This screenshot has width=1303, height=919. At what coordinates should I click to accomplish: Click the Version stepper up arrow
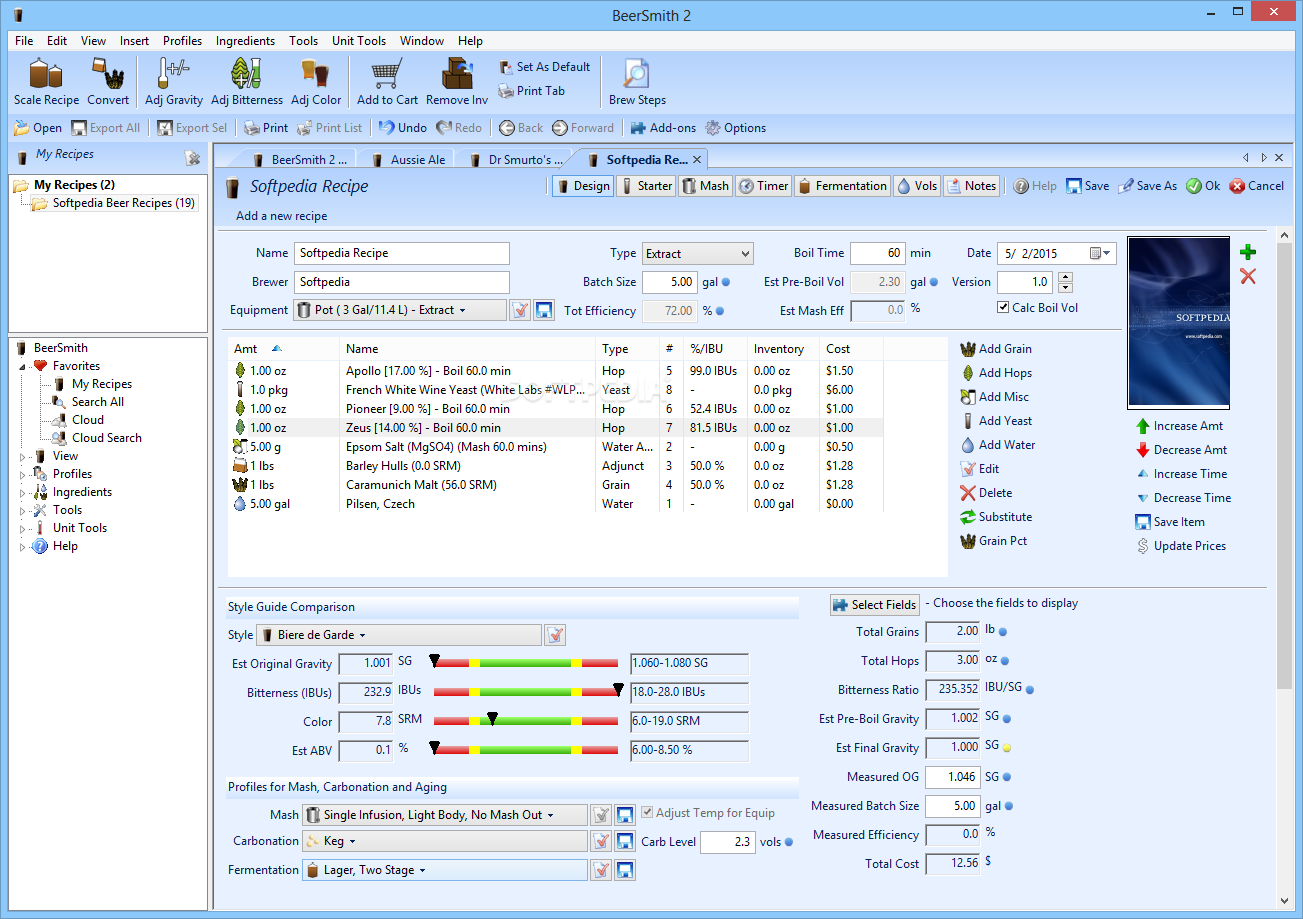pos(1065,277)
